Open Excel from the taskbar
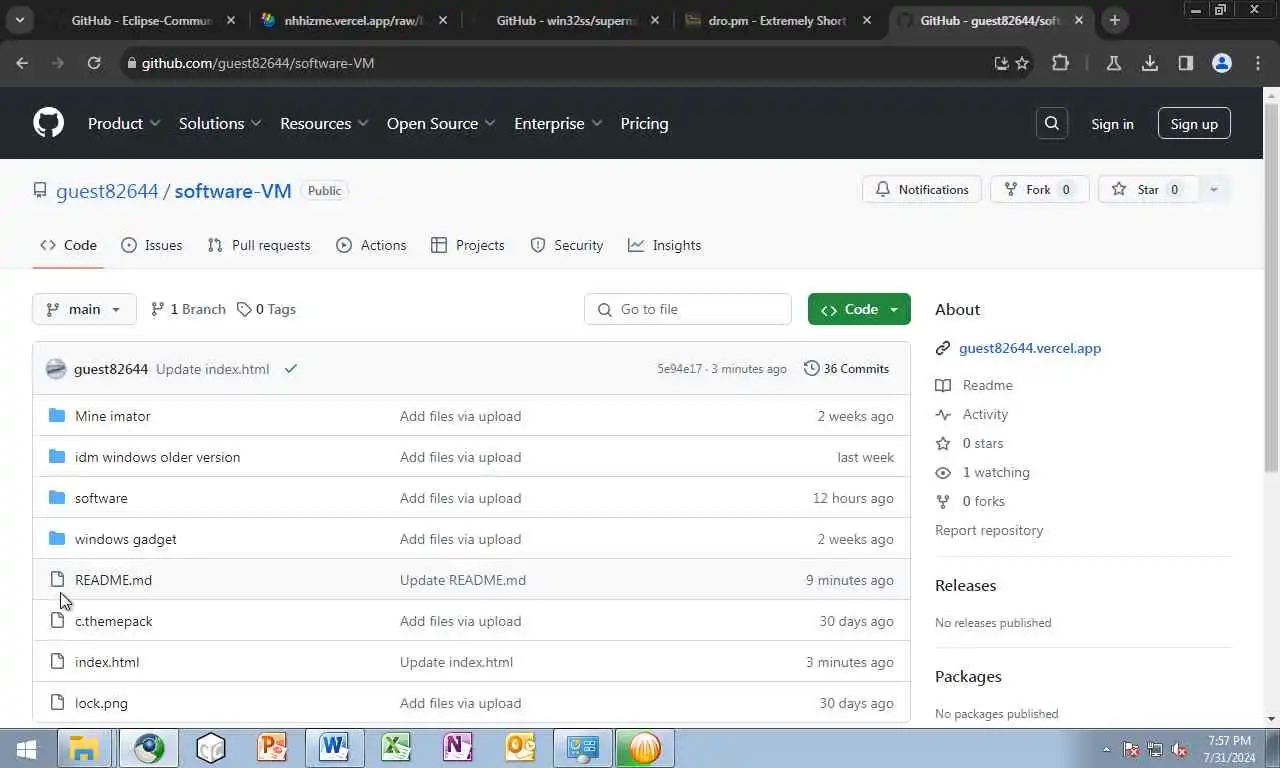 pyautogui.click(x=396, y=748)
